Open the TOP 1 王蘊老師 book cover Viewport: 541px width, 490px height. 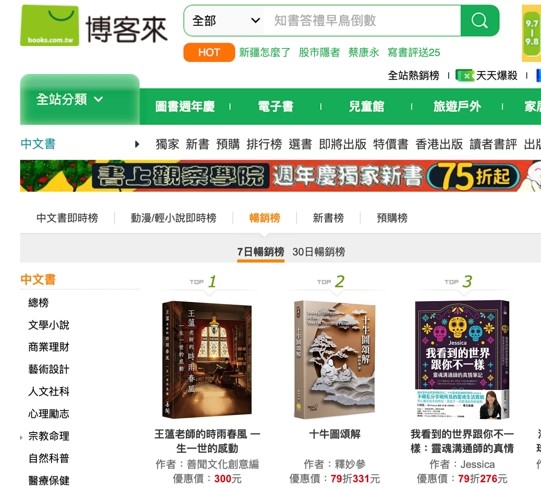coord(207,360)
